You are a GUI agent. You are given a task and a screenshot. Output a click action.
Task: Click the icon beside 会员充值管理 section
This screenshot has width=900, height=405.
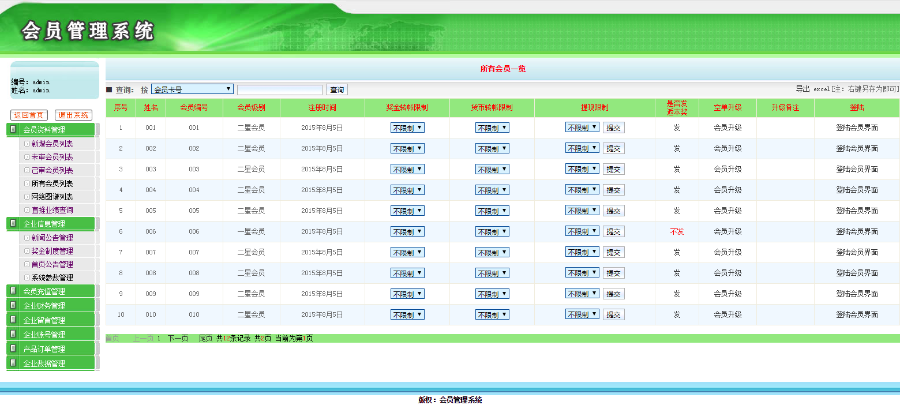[x=13, y=291]
